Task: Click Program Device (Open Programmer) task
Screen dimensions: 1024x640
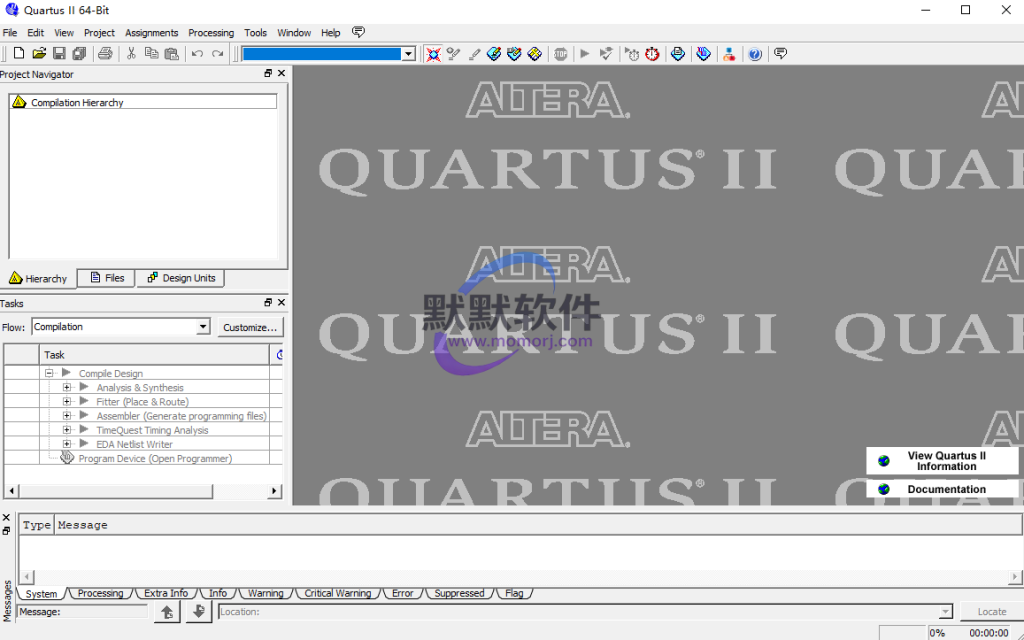Action: (155, 458)
